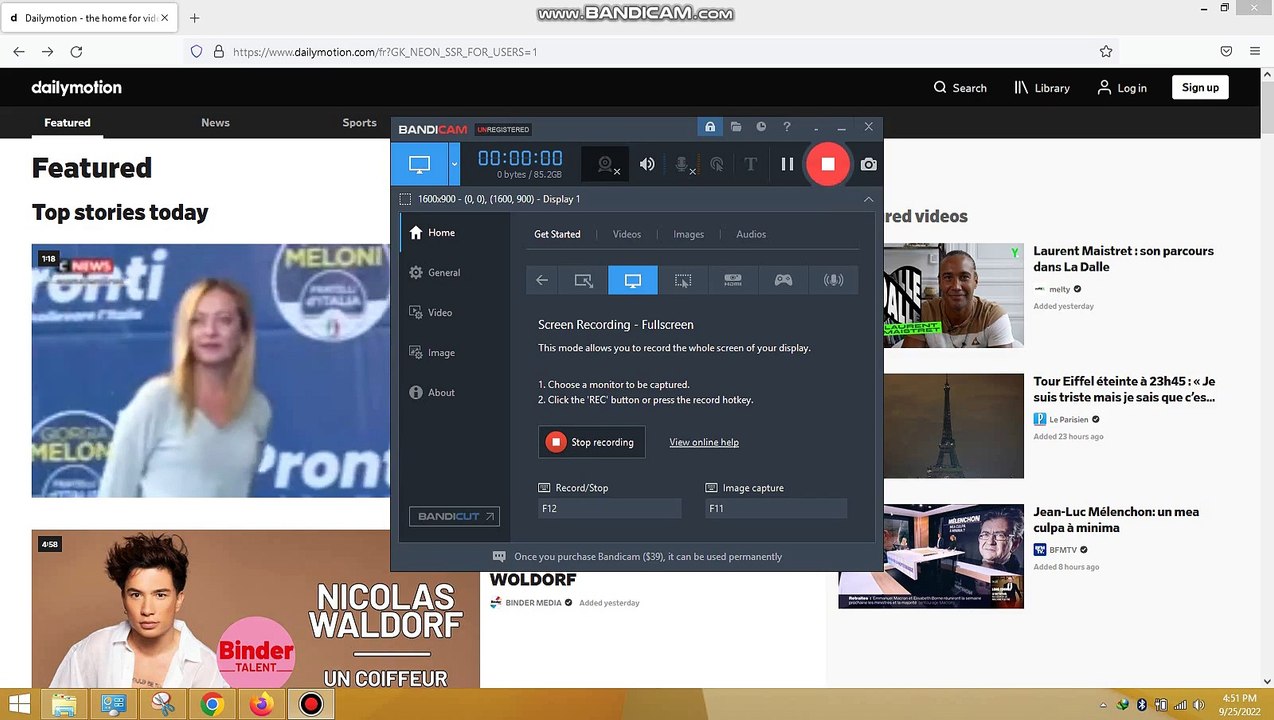This screenshot has height=720, width=1274.
Task: Click the dailymotion logo
Action: (76, 88)
